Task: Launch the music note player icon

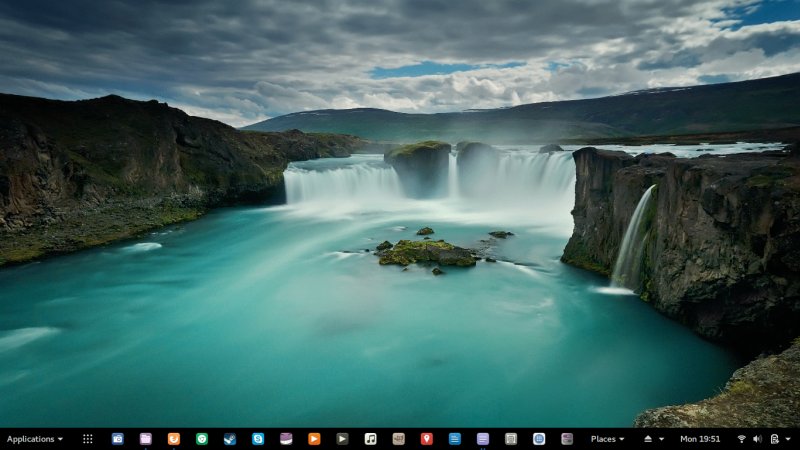Action: (370, 439)
